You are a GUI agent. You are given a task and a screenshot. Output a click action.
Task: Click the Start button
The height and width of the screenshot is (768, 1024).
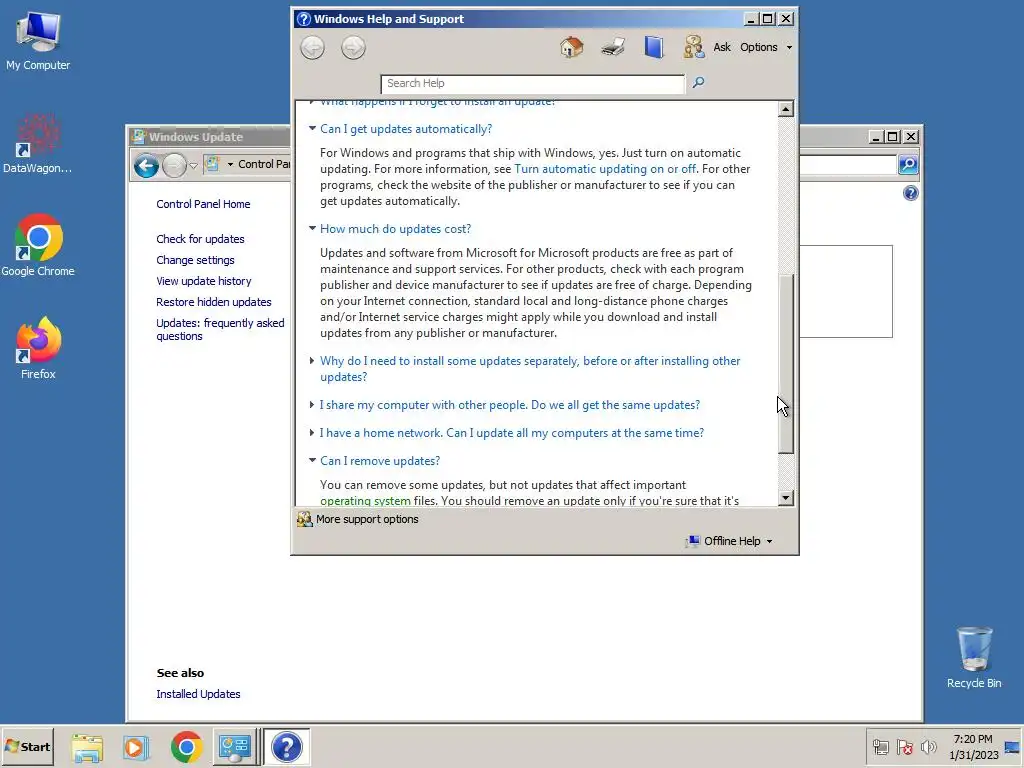pyautogui.click(x=27, y=747)
